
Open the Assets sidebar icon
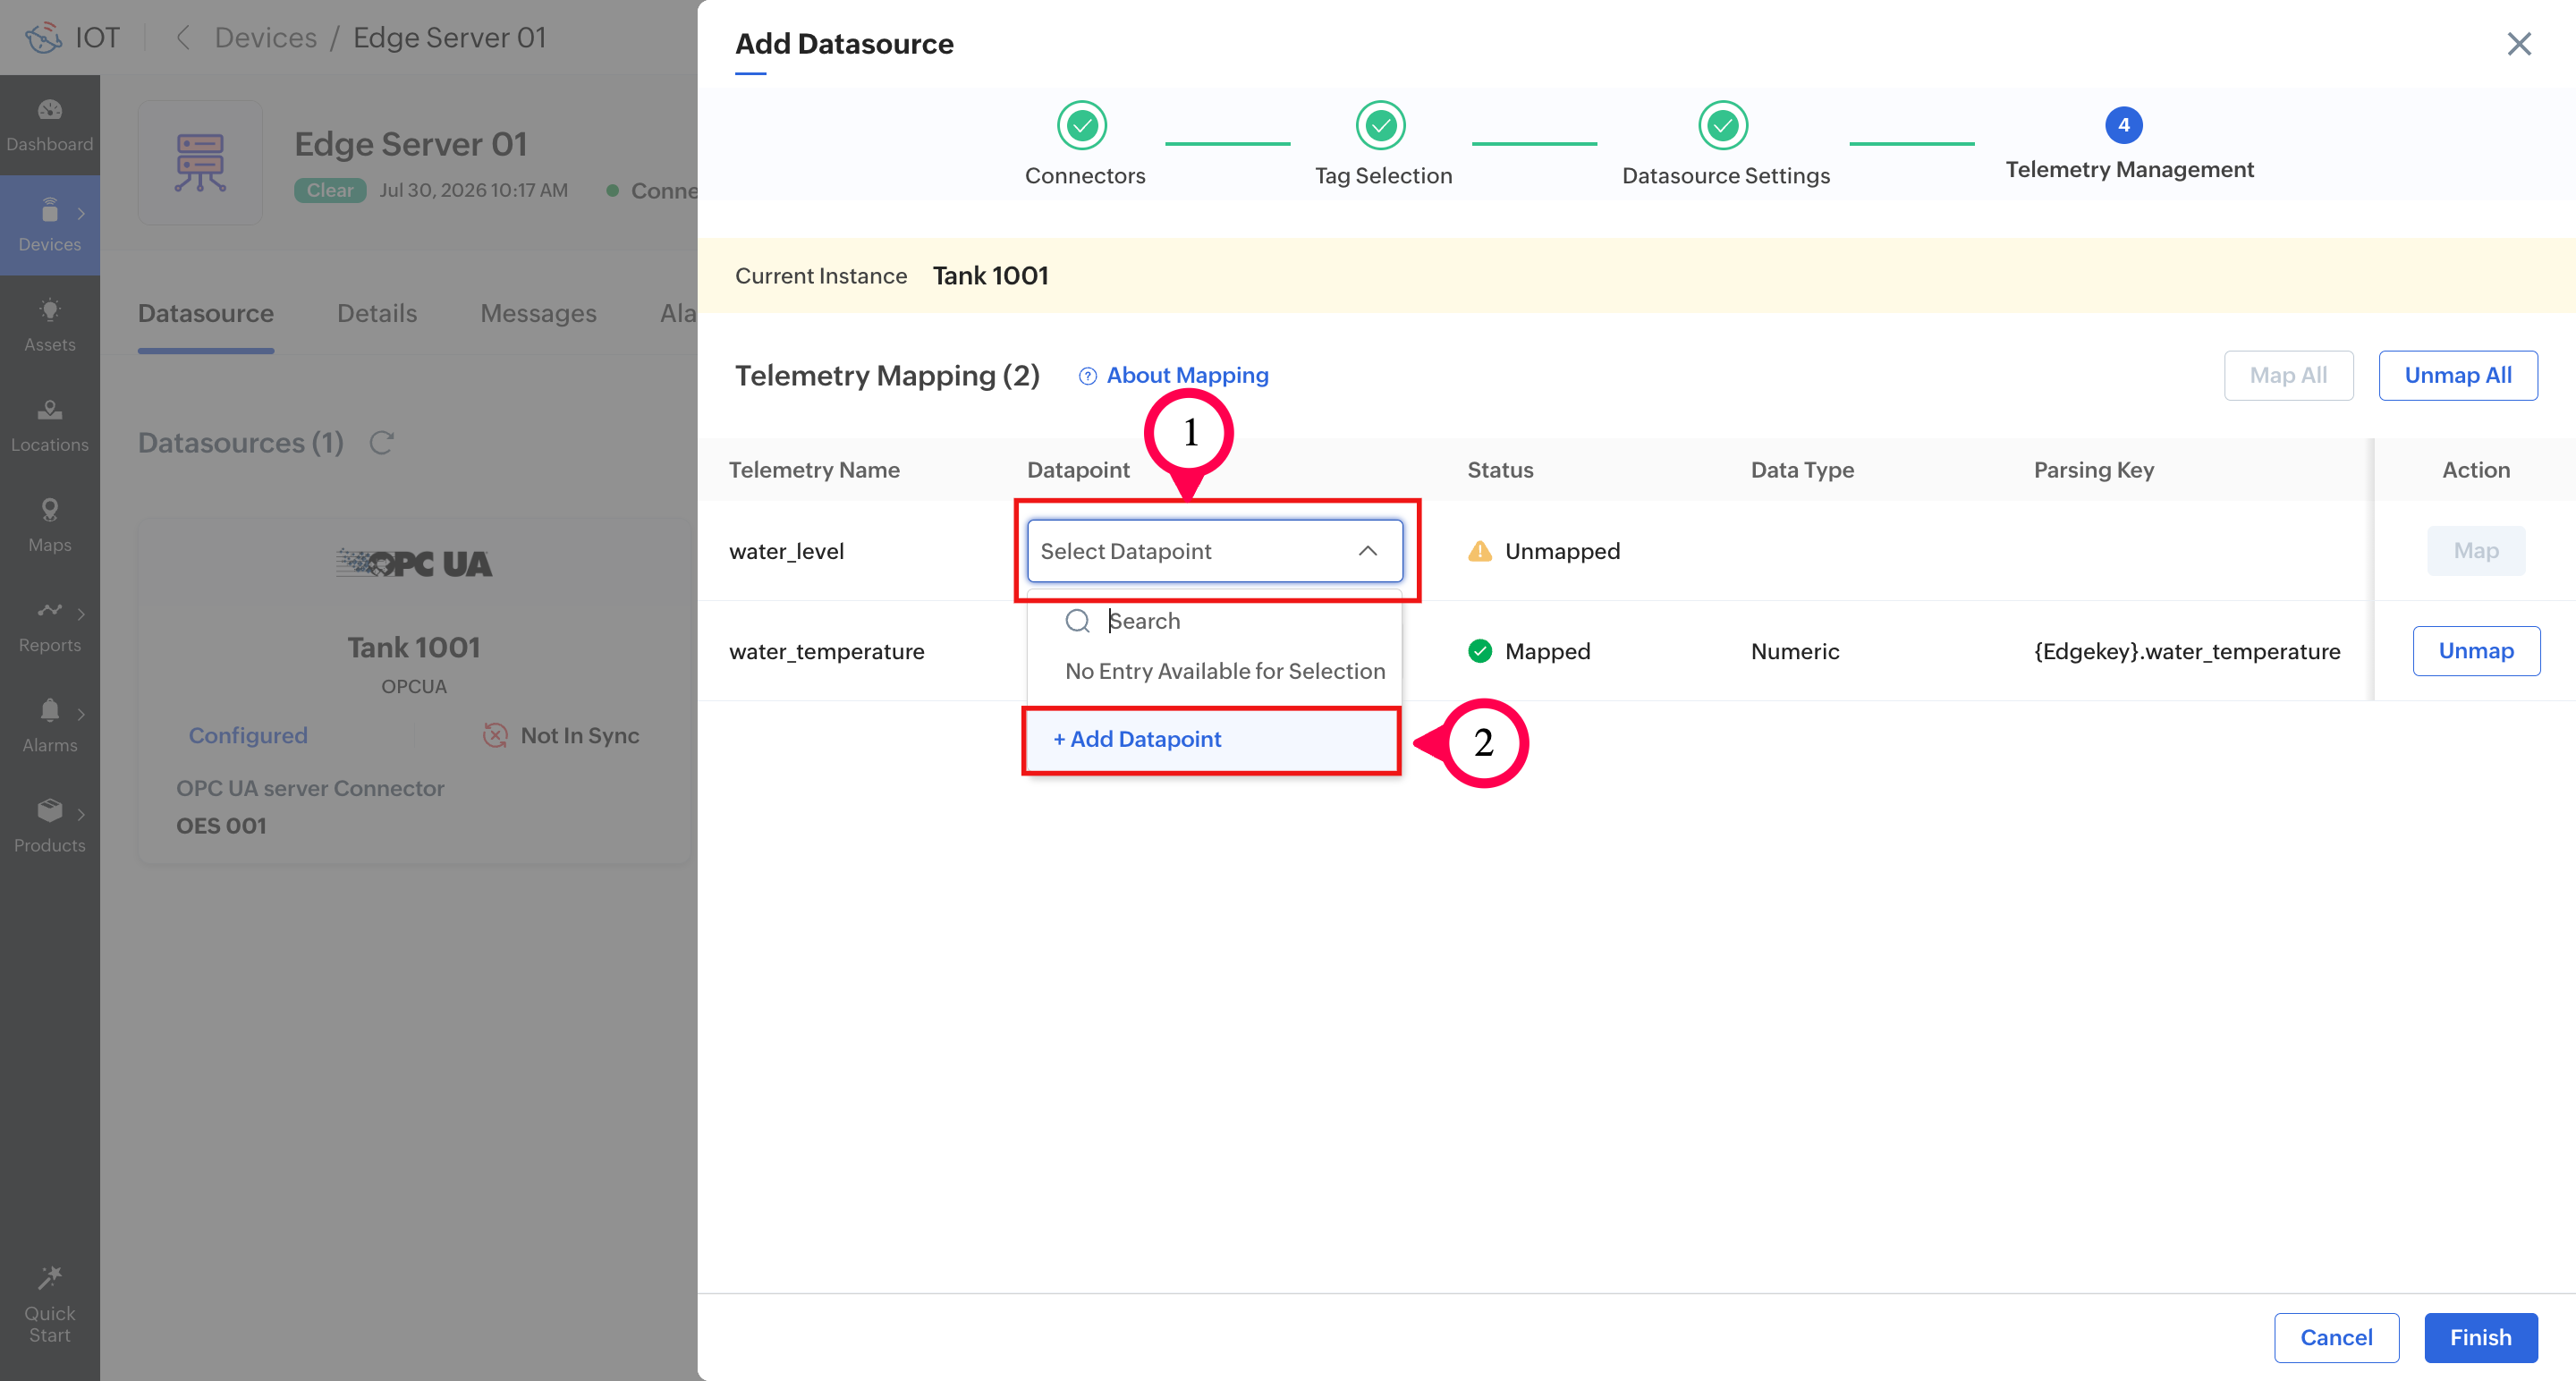pos(50,310)
